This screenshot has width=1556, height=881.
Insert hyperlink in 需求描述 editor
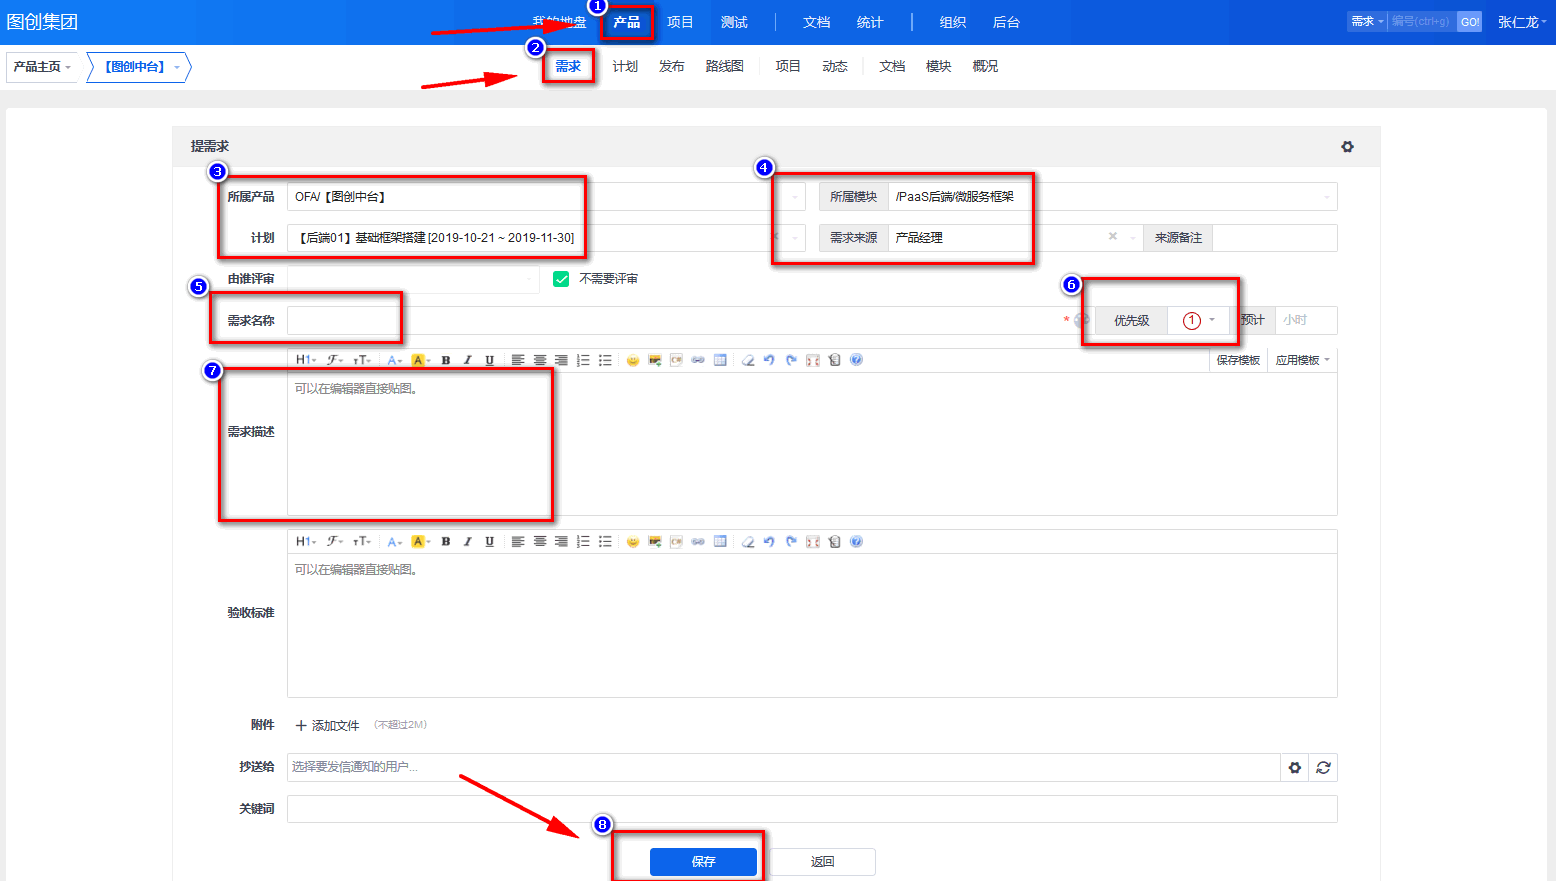click(x=698, y=360)
